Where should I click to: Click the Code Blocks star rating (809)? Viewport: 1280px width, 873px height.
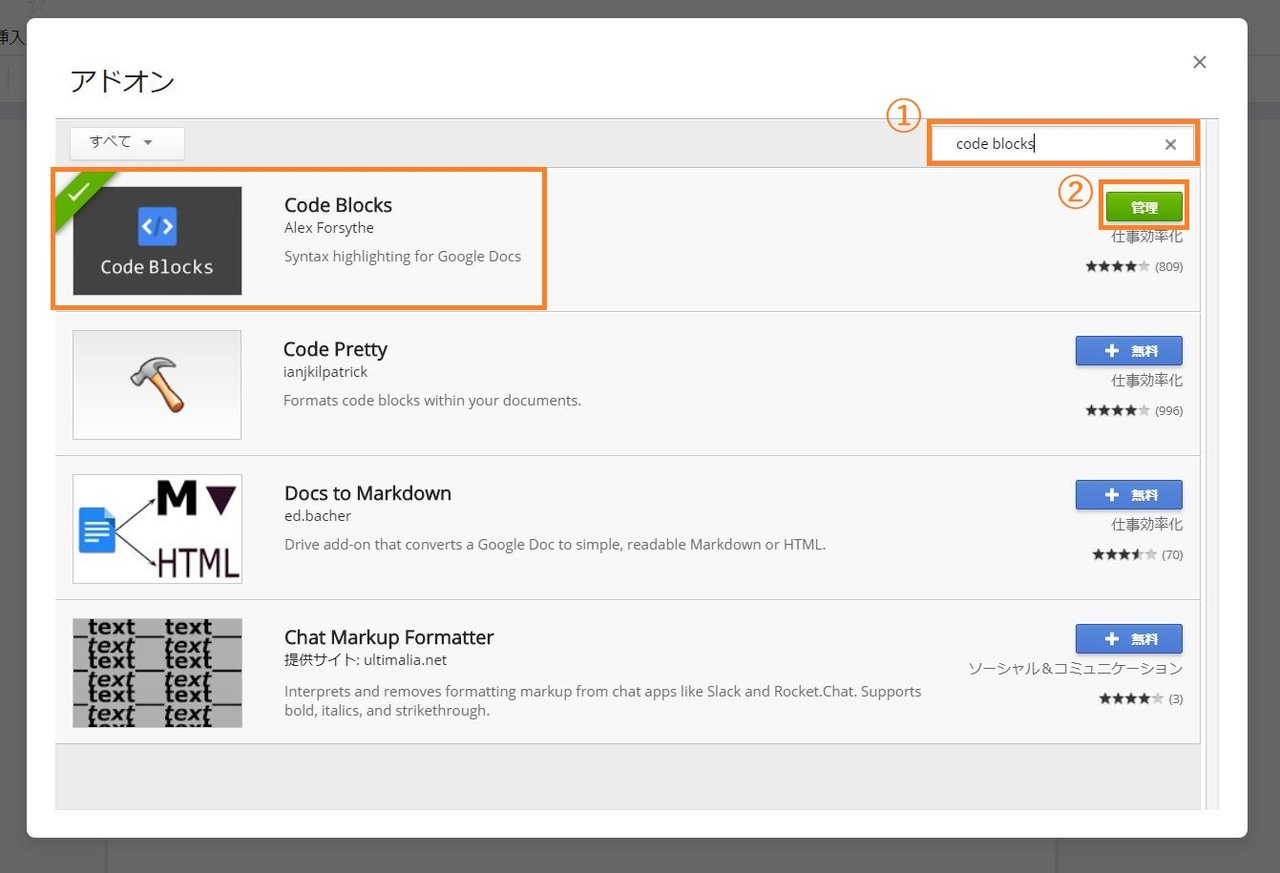click(x=1134, y=267)
